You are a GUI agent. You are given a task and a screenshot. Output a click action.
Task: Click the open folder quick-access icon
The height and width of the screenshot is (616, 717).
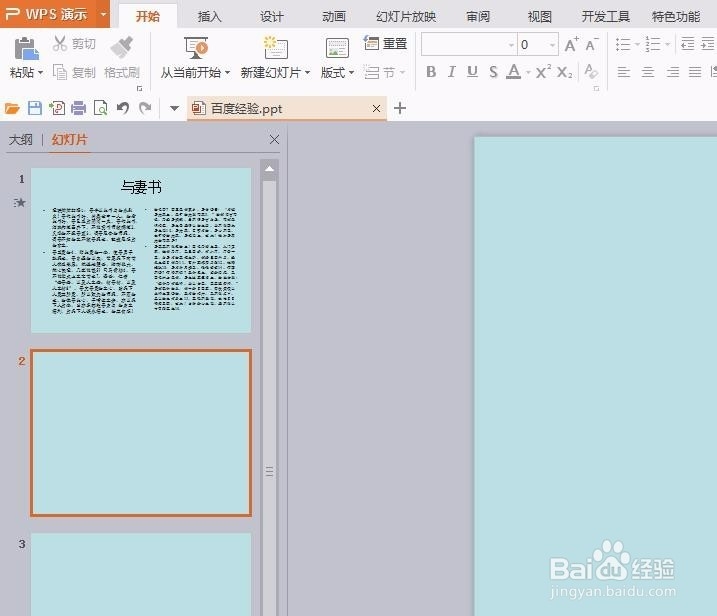pos(12,108)
